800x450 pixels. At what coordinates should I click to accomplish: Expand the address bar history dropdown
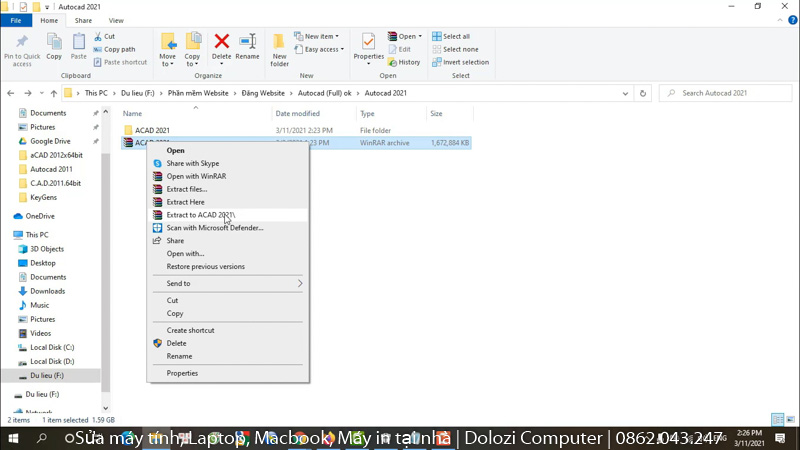pyautogui.click(x=625, y=93)
